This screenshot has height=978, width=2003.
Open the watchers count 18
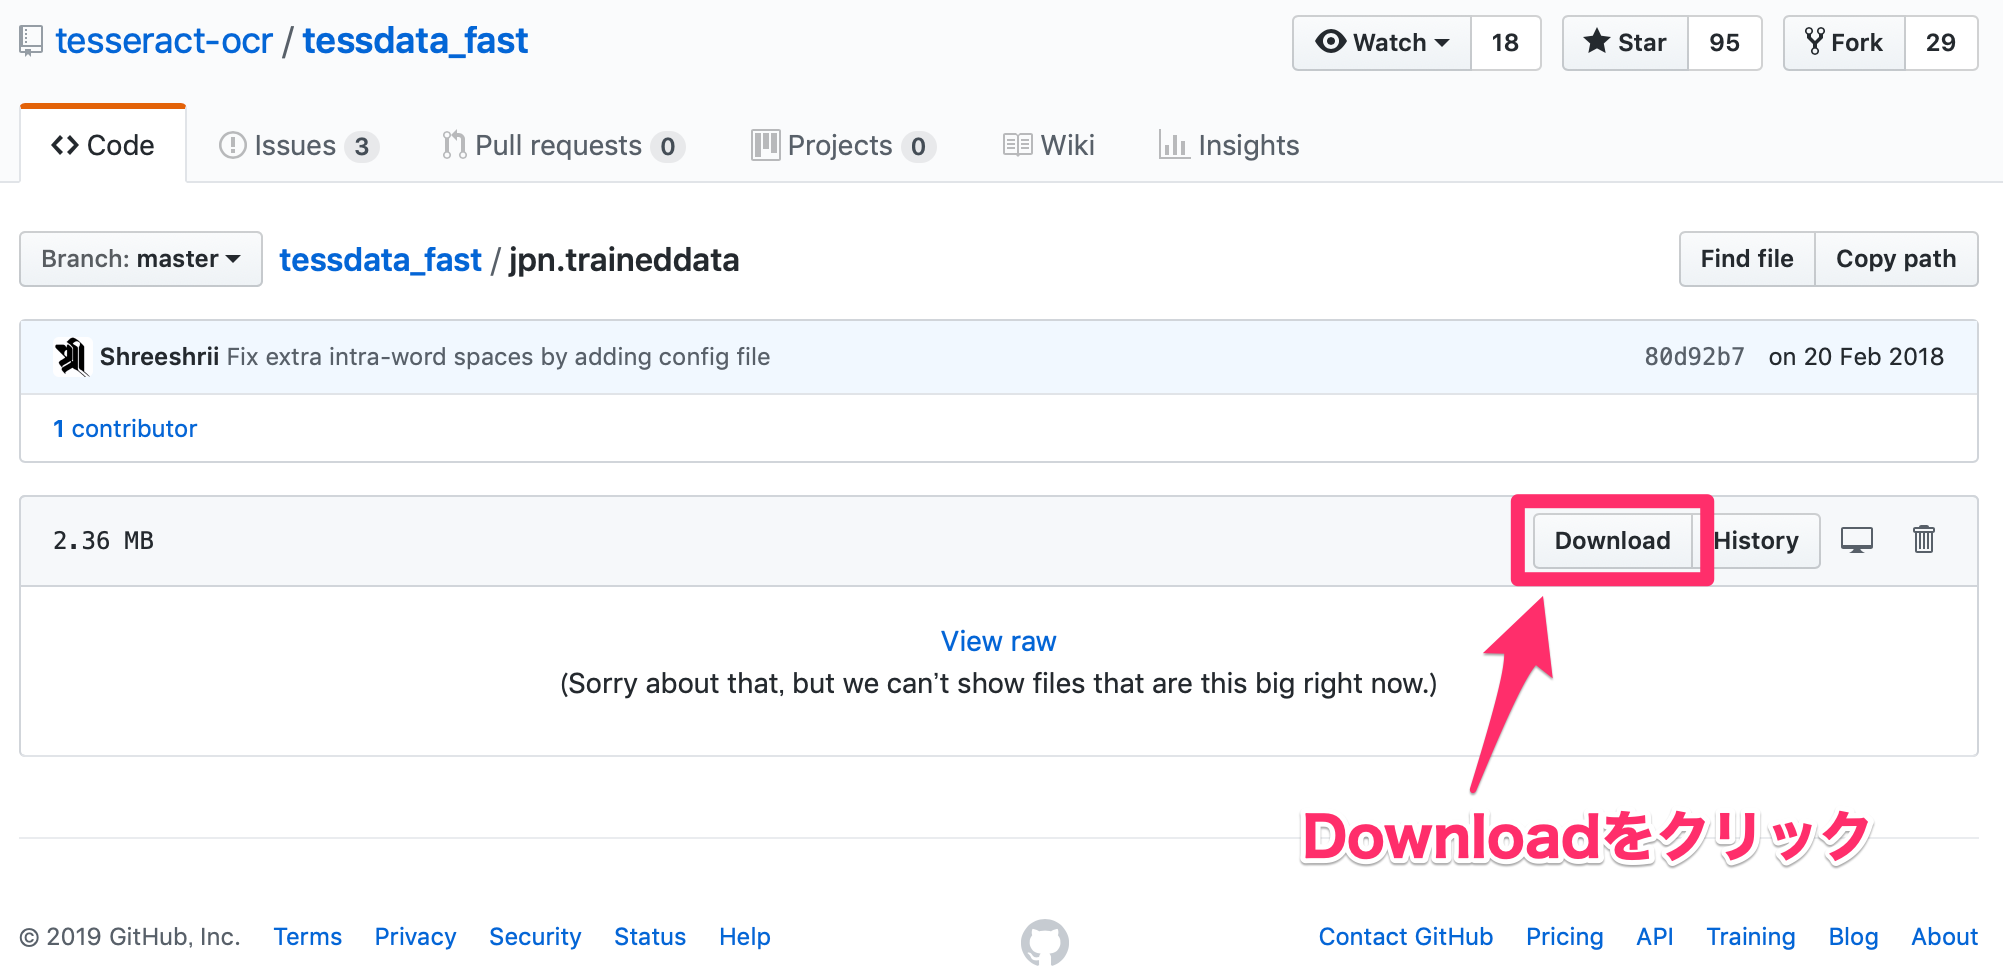pyautogui.click(x=1505, y=43)
